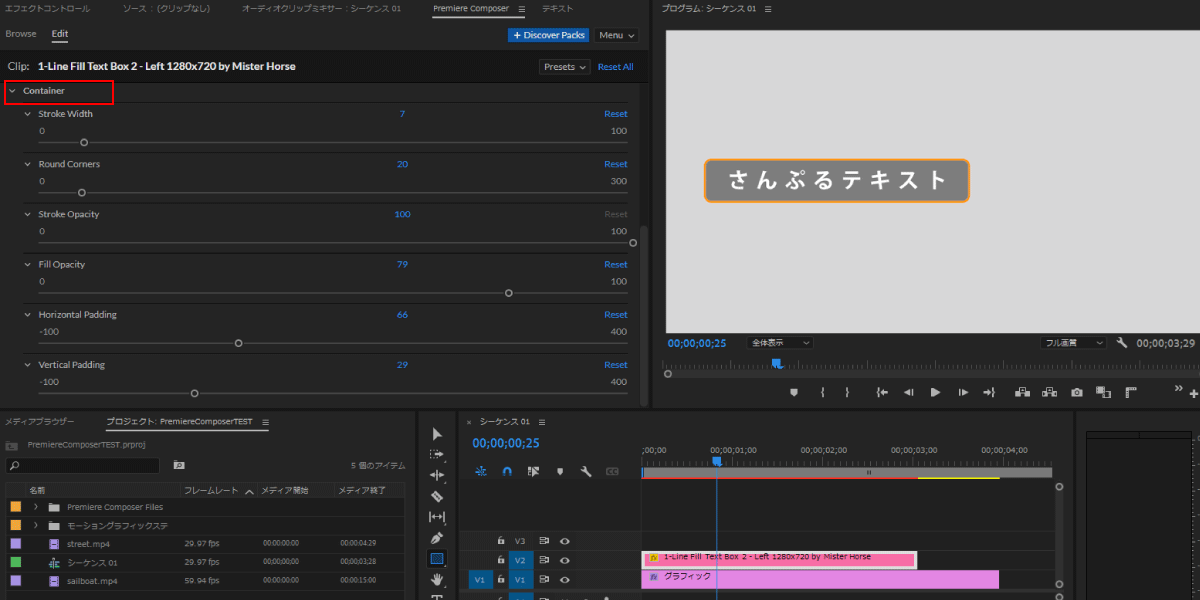Open the Presets dropdown
This screenshot has height=600, width=1200.
(564, 67)
